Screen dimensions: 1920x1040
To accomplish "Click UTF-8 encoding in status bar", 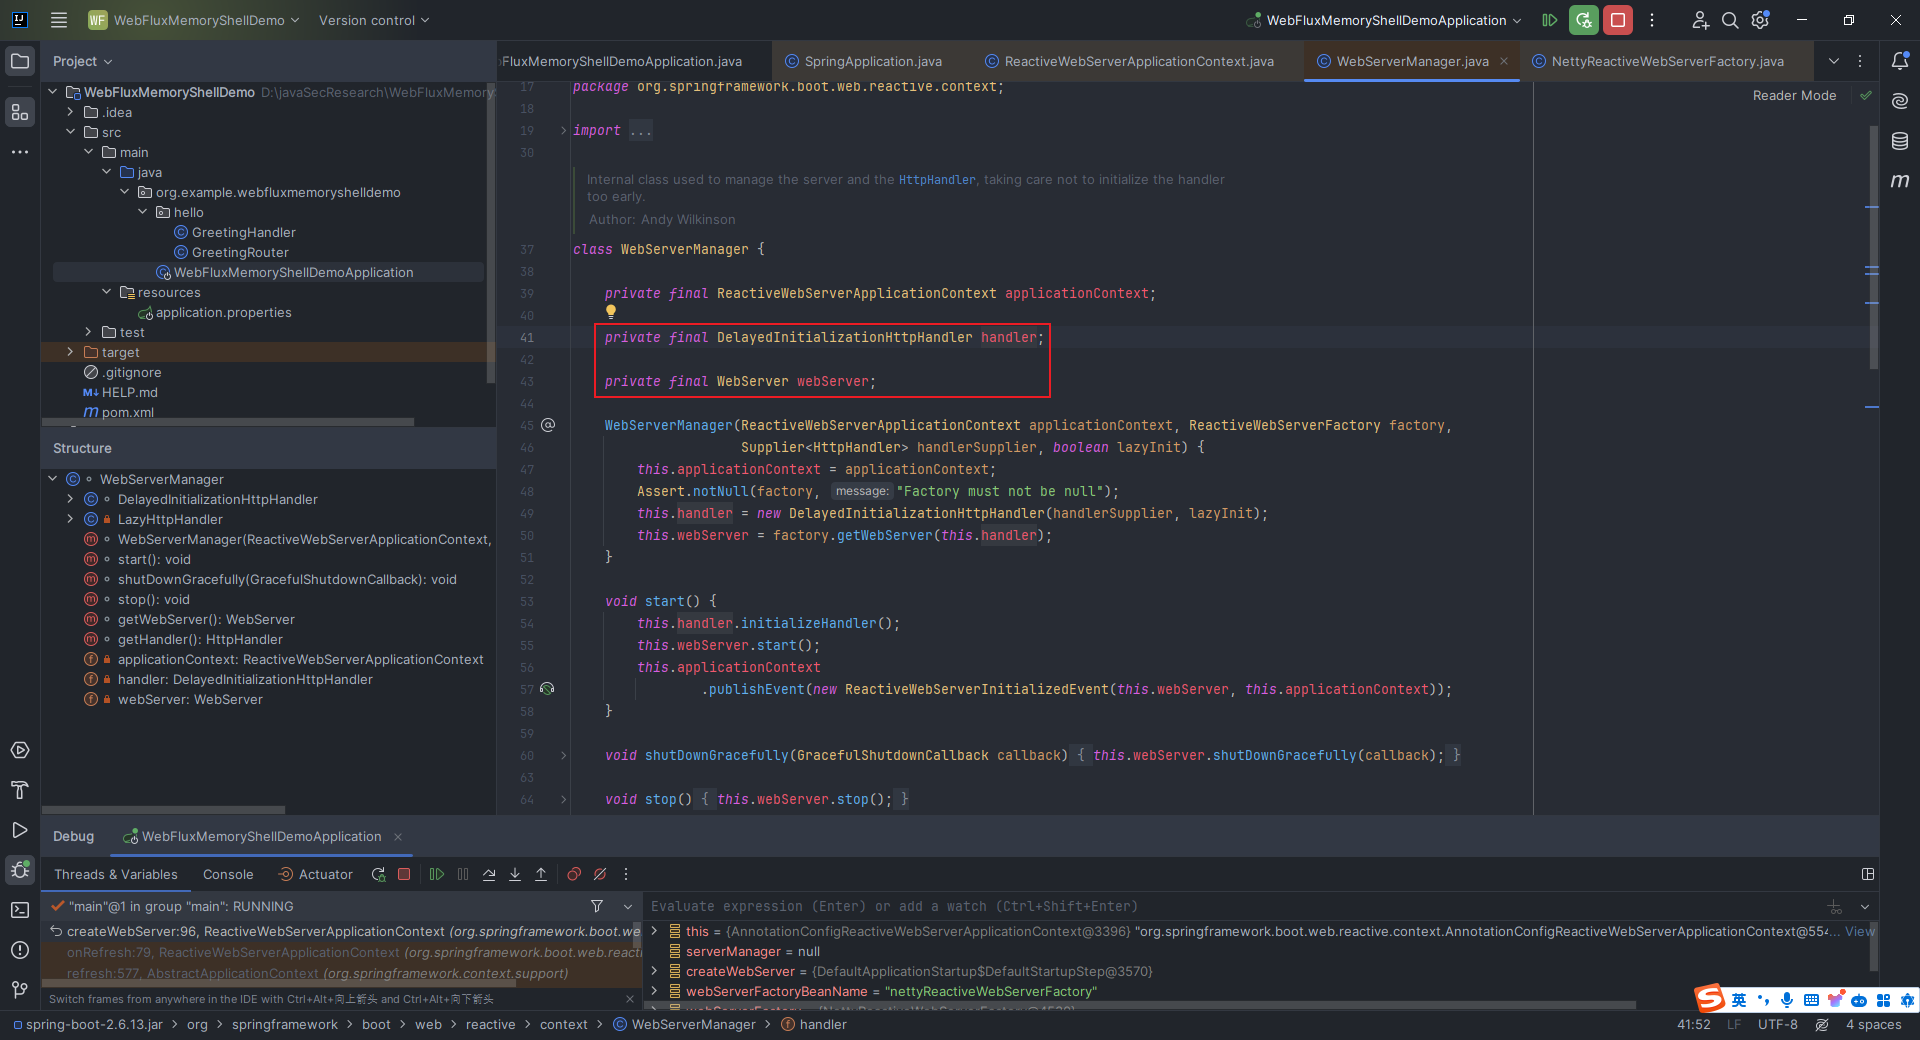I will 1777,1024.
